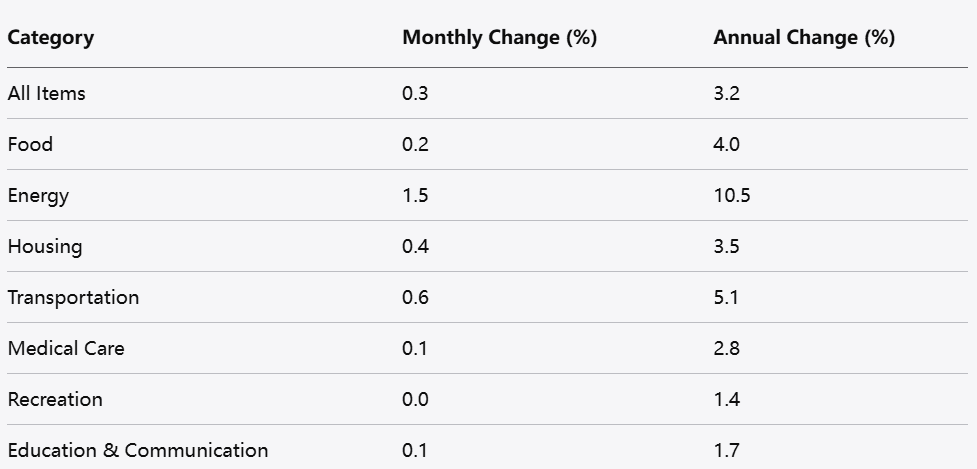Click Energy's monthly change value 1.5
This screenshot has height=469, width=977.
[x=415, y=196]
